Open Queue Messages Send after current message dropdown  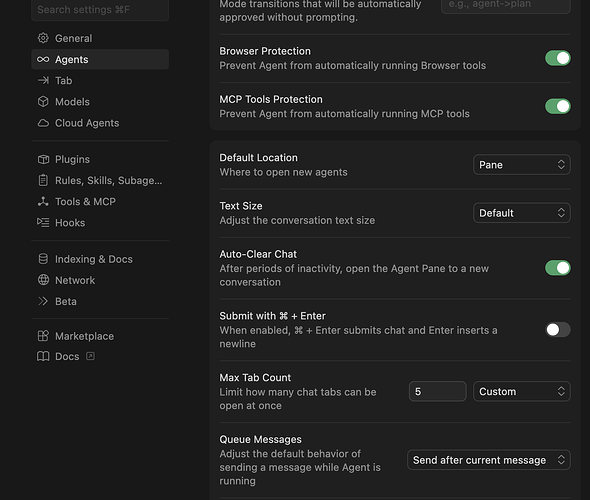[x=489, y=460]
